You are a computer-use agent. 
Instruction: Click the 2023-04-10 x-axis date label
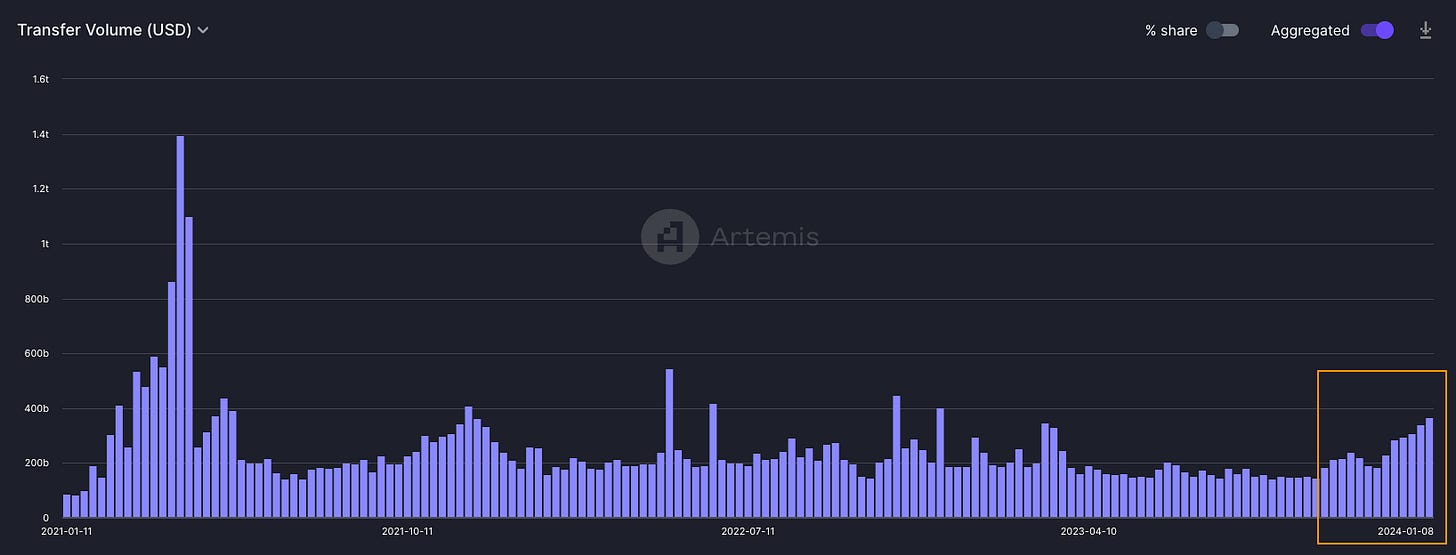pos(1088,531)
